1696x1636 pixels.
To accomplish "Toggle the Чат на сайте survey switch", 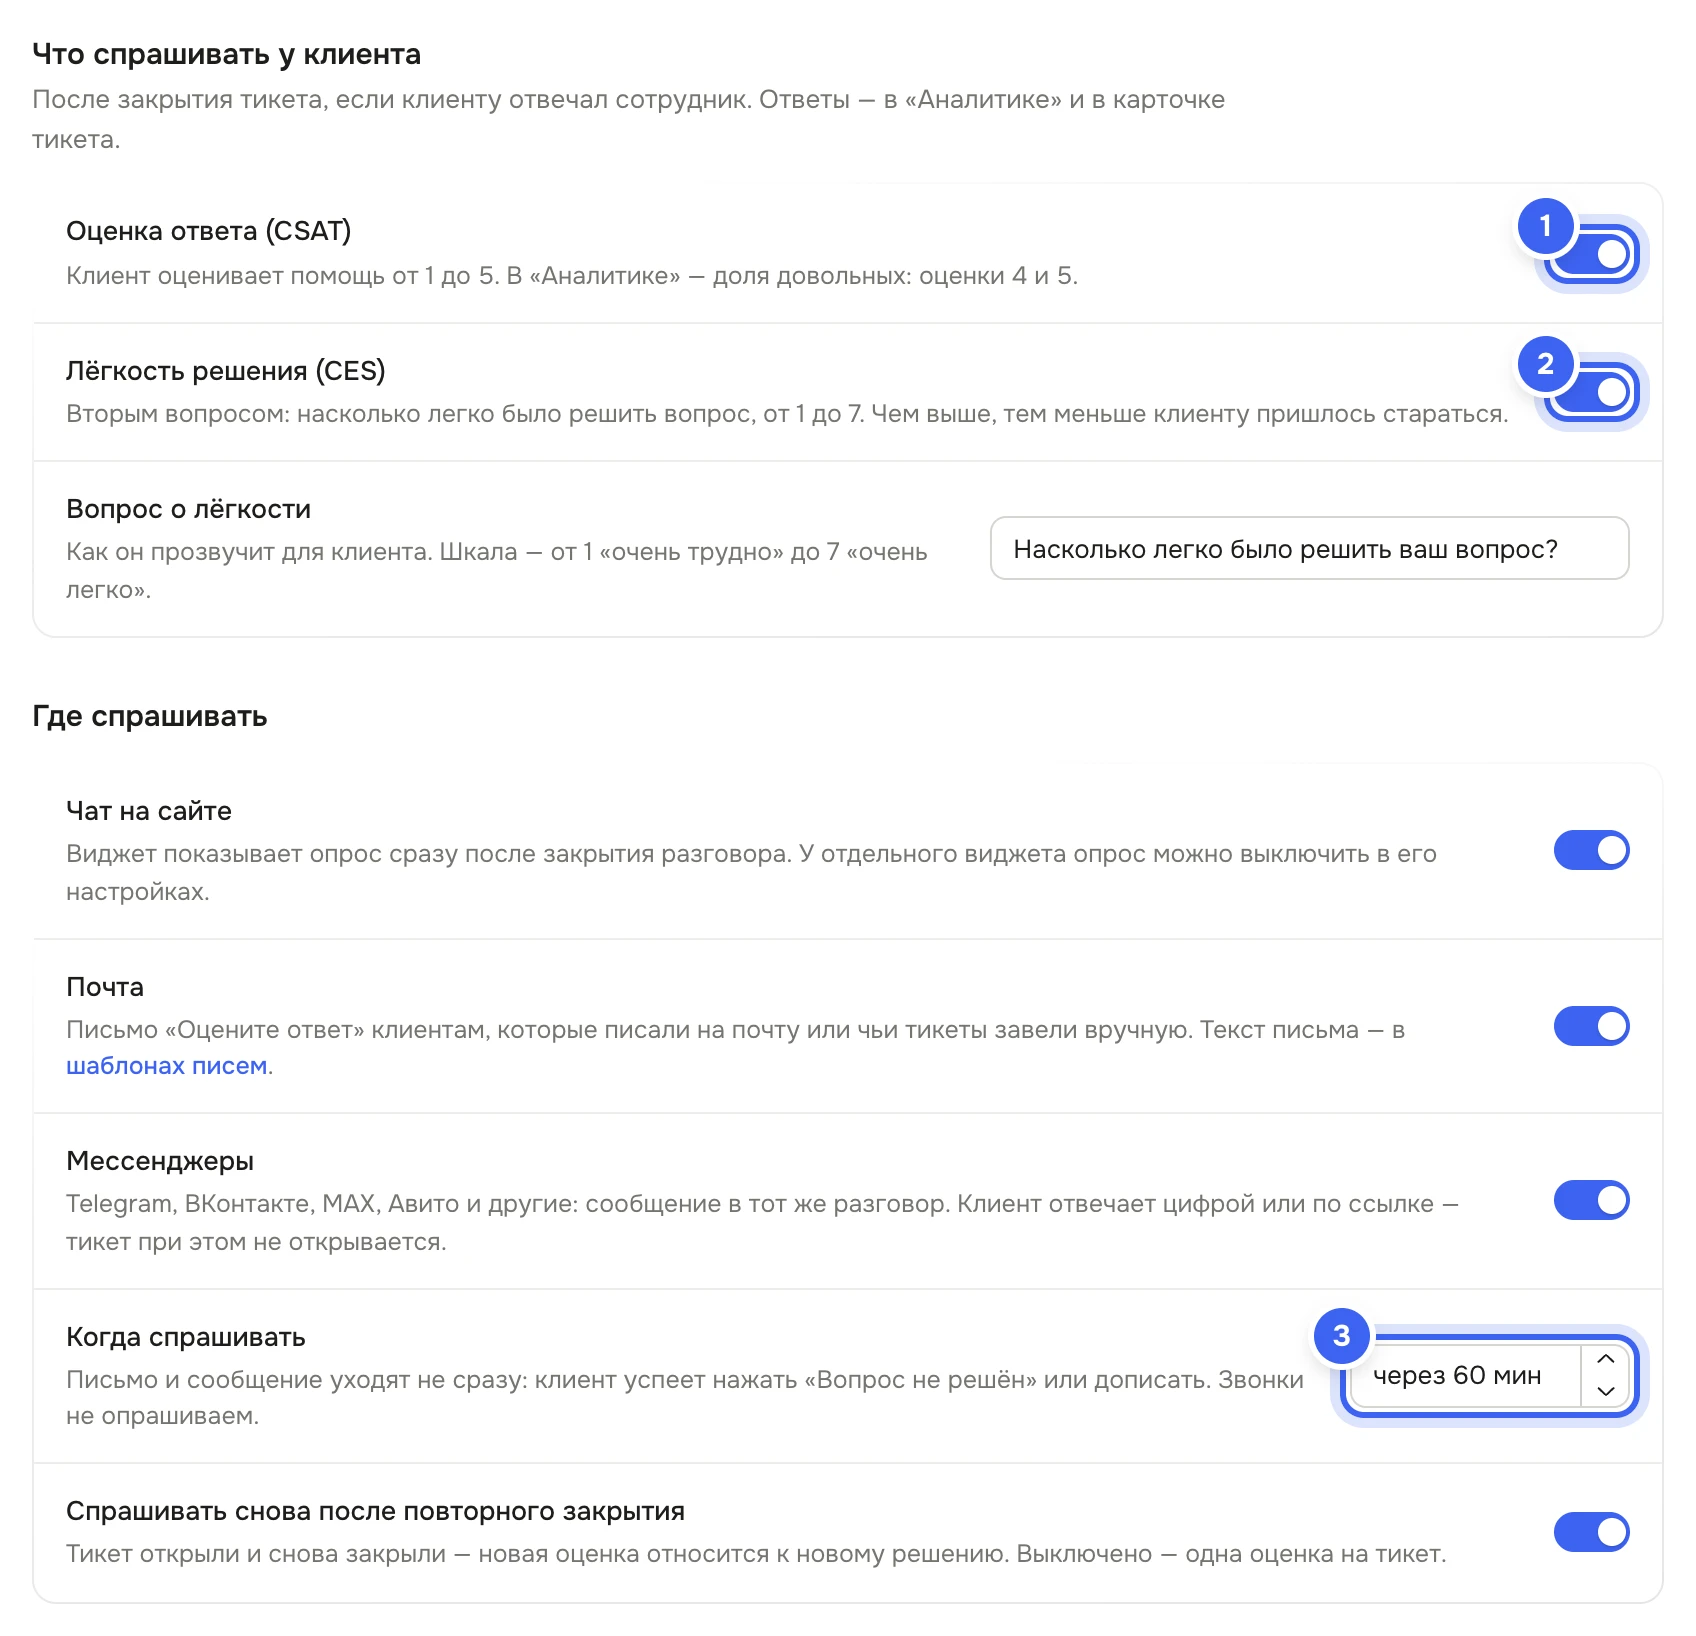I will pyautogui.click(x=1592, y=850).
